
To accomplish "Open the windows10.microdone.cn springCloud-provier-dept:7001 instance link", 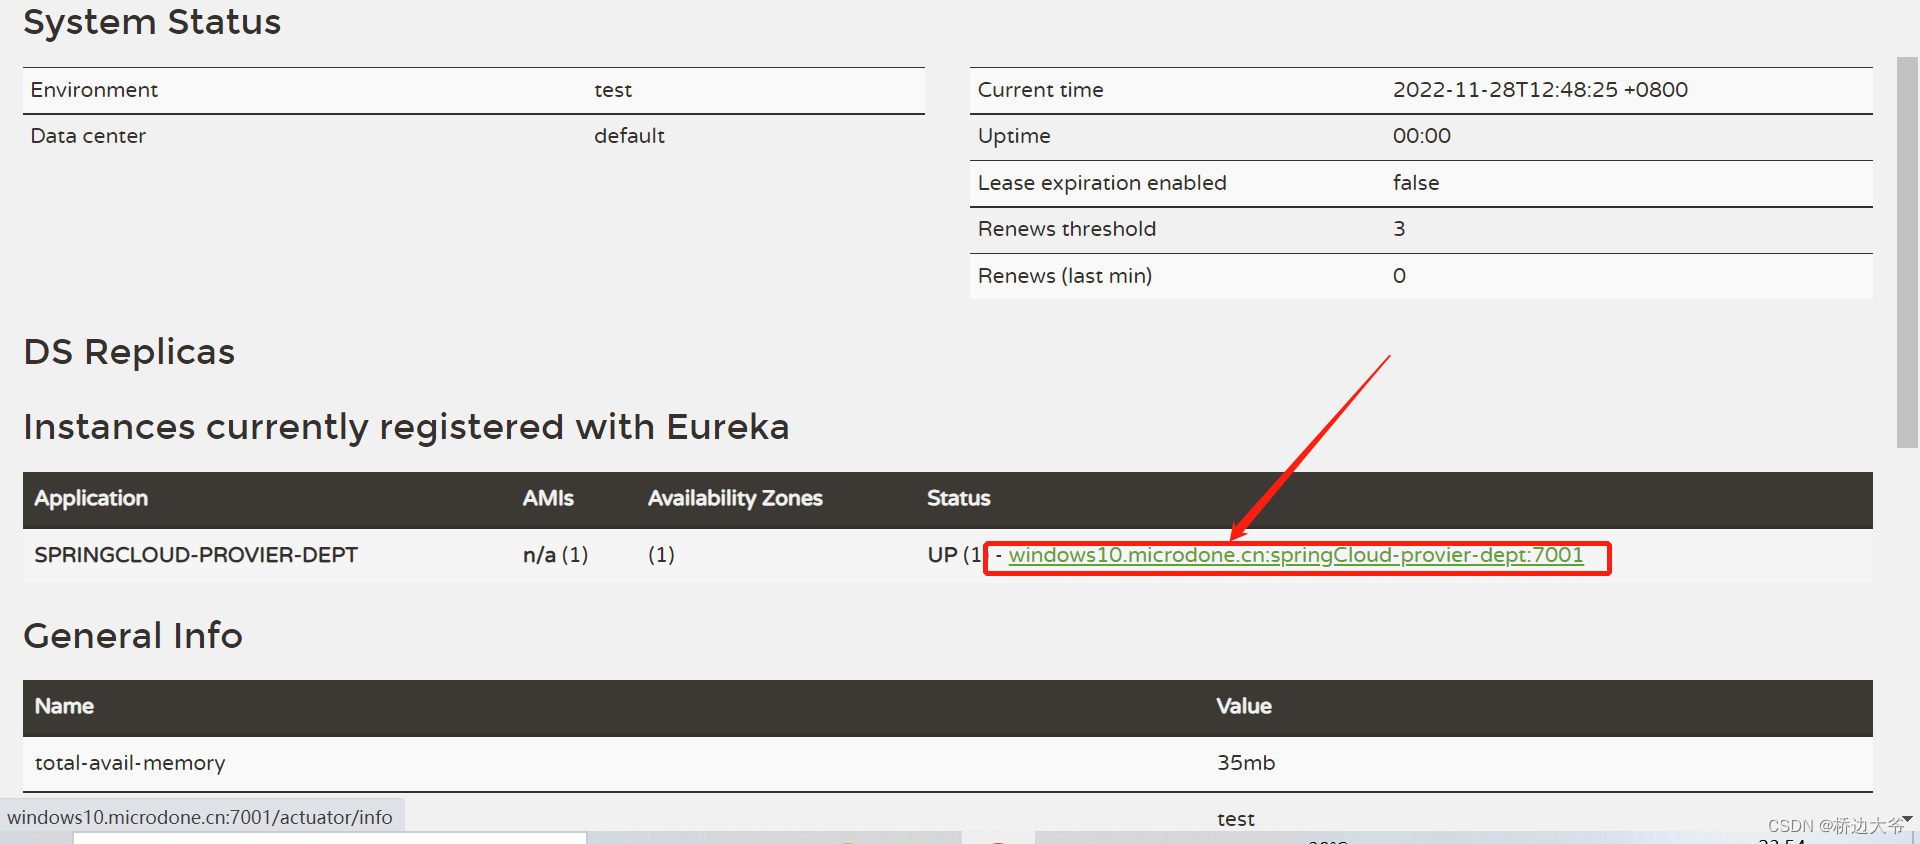I will click(x=1296, y=555).
